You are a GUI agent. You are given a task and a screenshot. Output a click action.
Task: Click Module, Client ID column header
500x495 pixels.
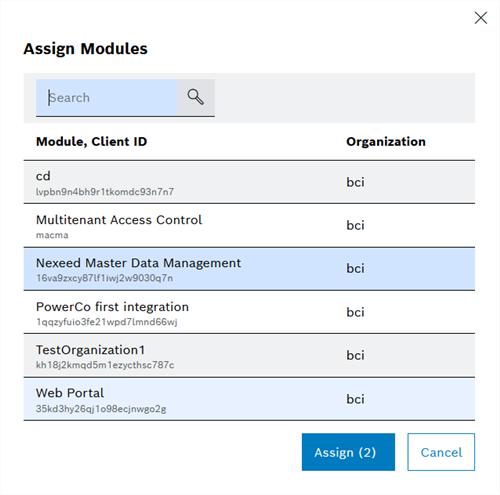[91, 142]
